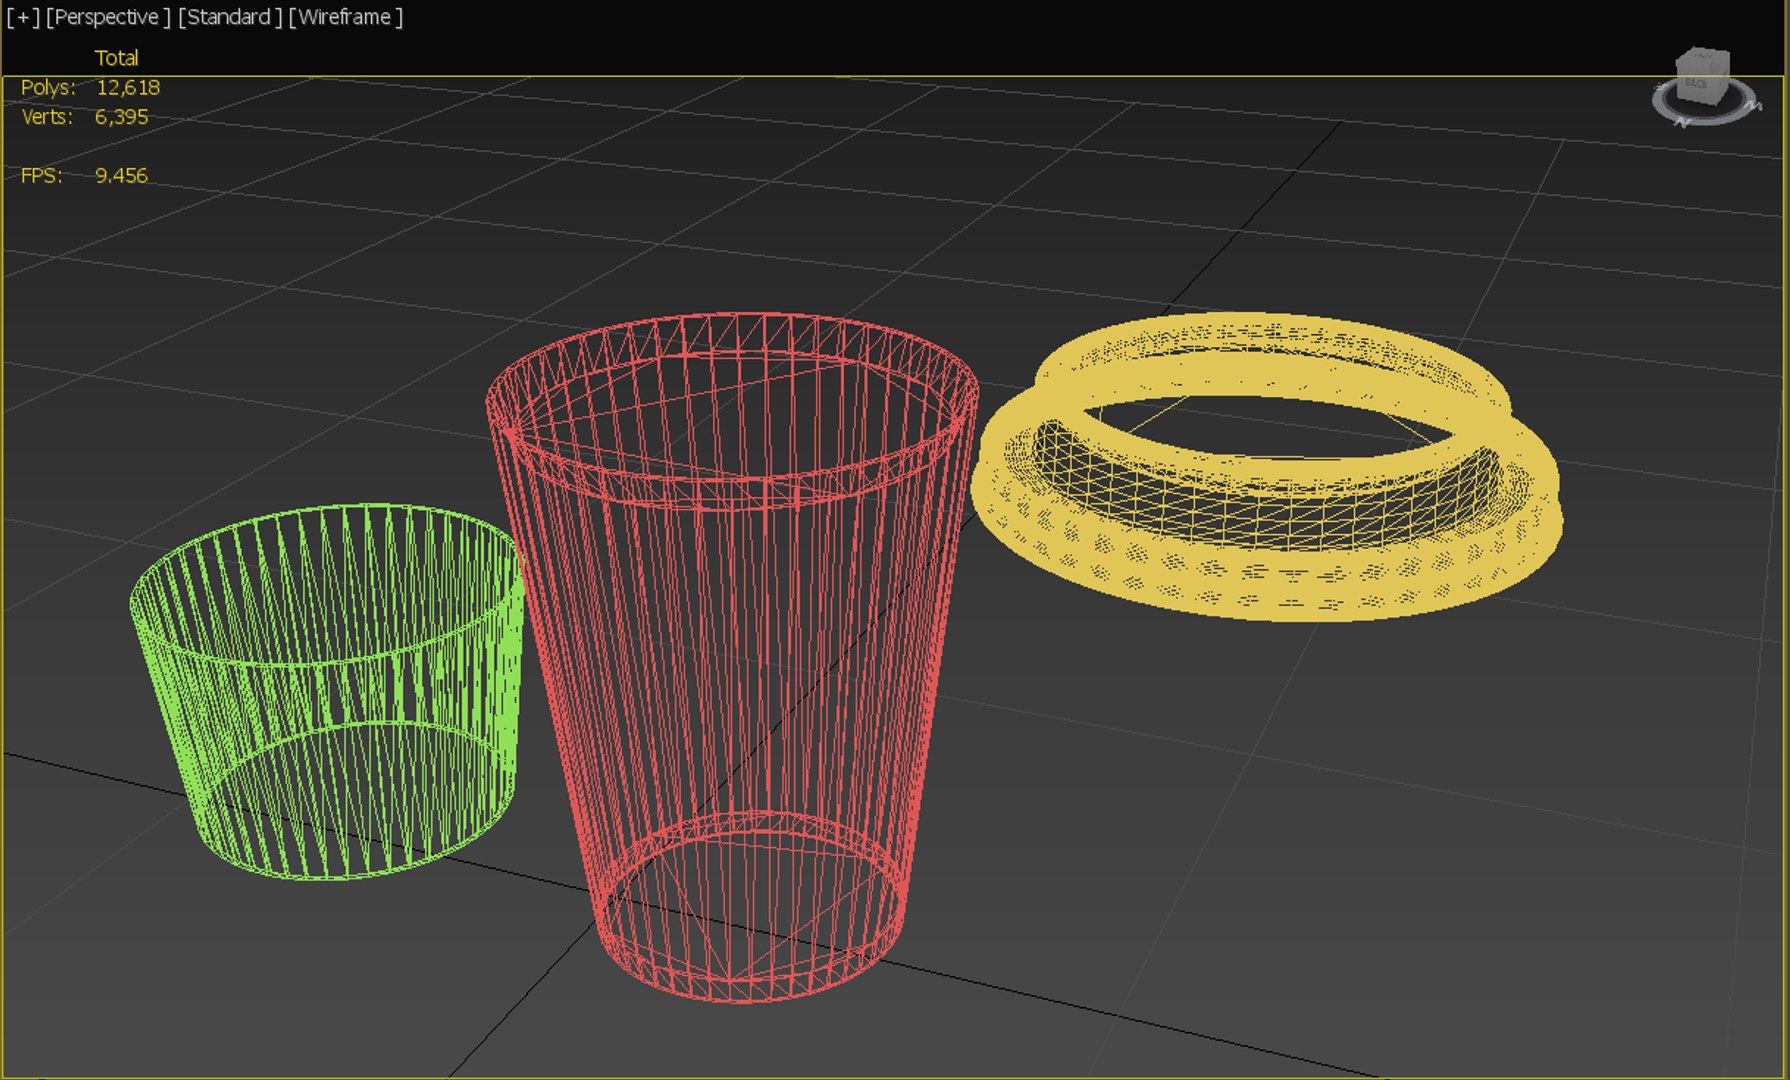
Task: Open the [Wireframe] shading menu
Action: point(346,17)
